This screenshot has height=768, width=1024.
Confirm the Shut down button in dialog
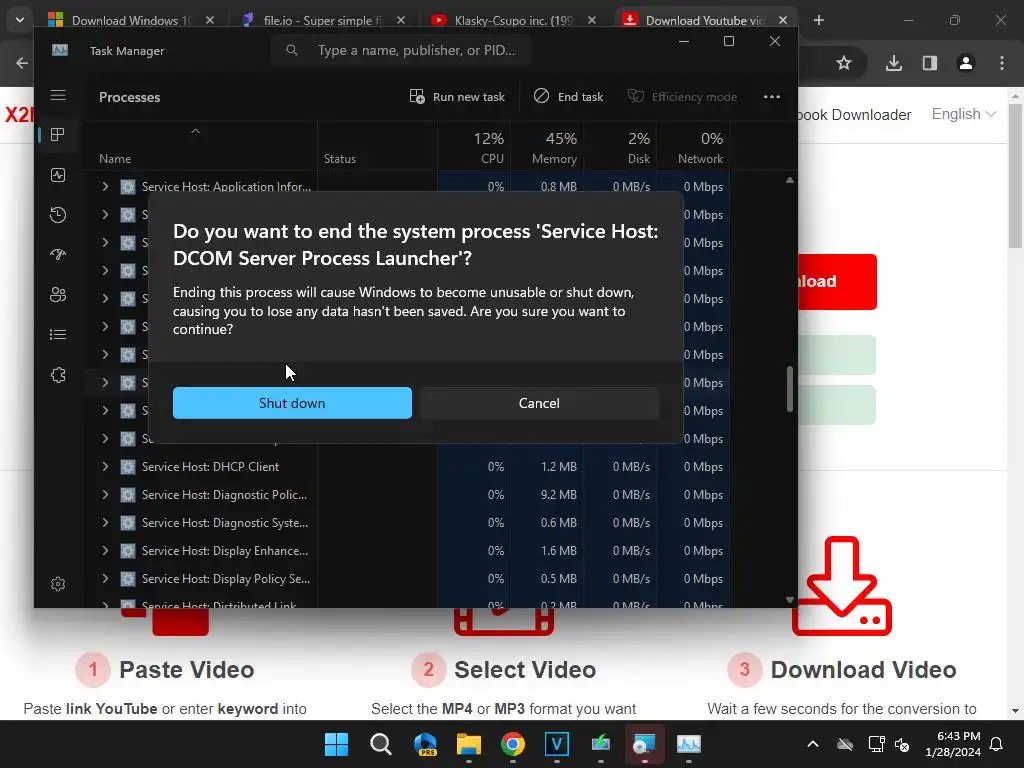(x=292, y=403)
